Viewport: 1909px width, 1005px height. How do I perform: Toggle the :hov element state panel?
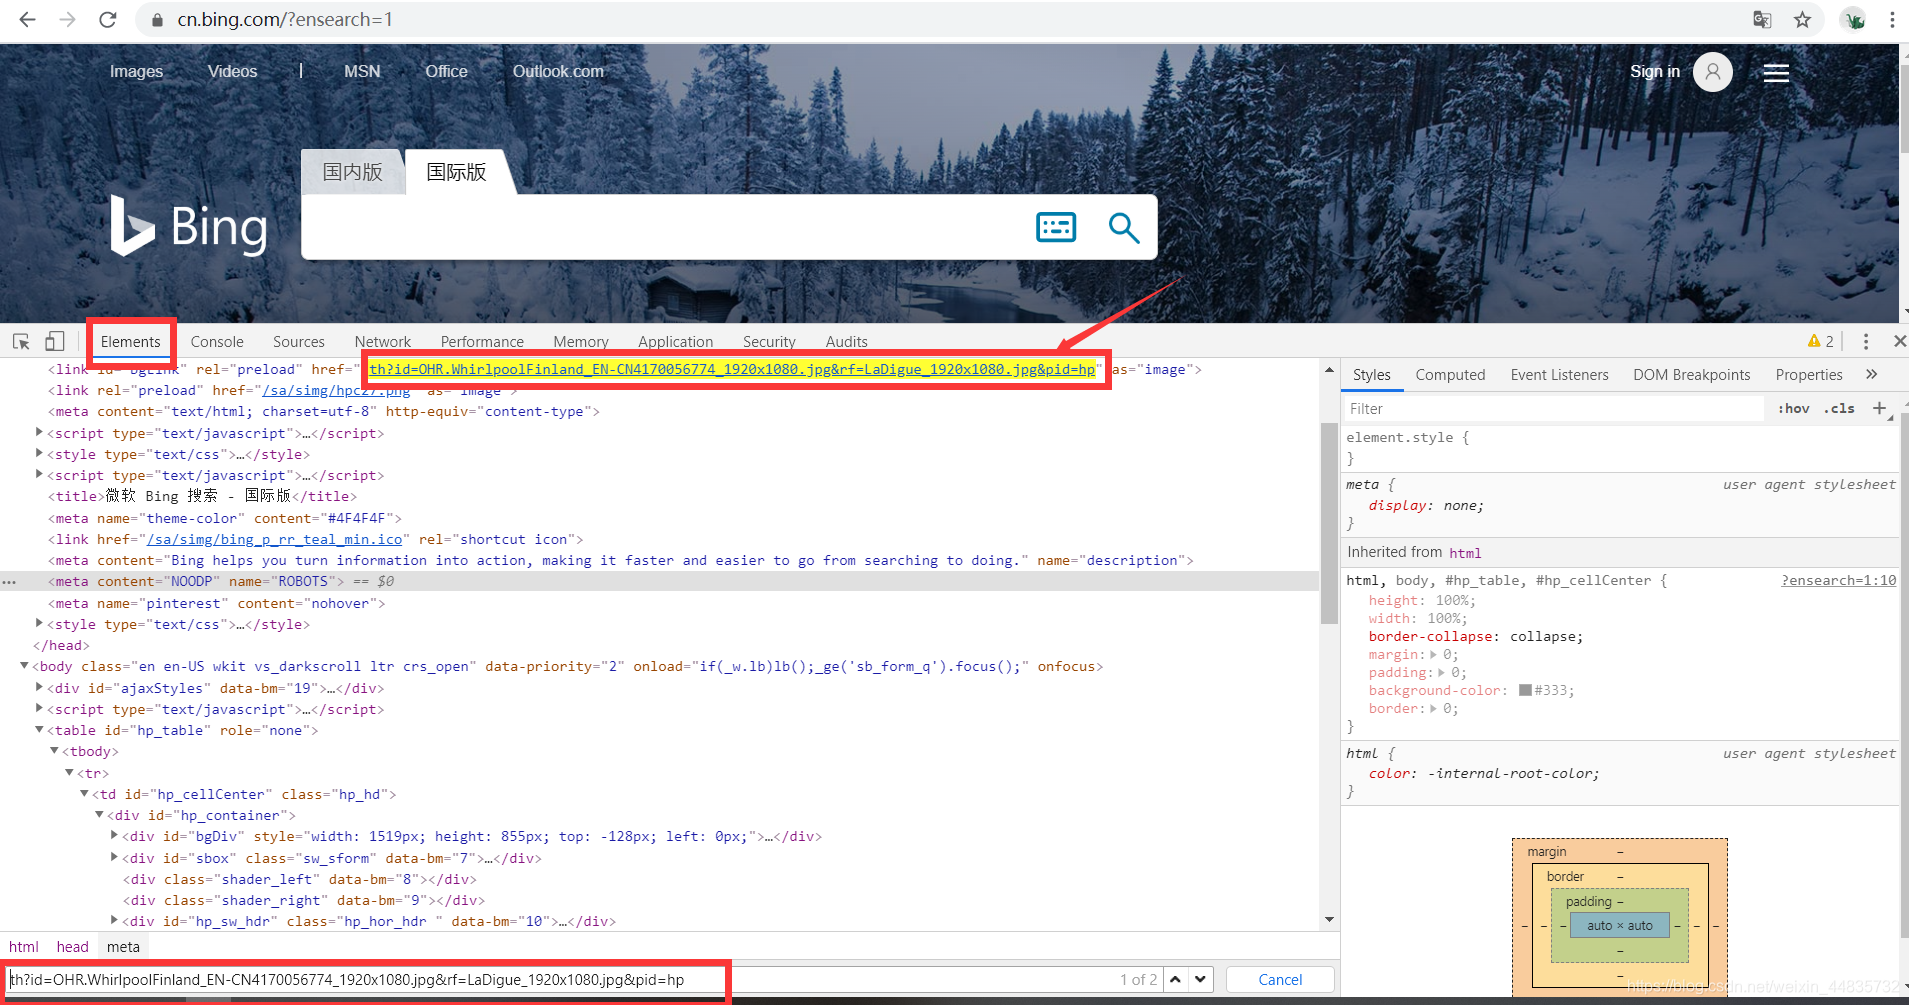pos(1794,408)
